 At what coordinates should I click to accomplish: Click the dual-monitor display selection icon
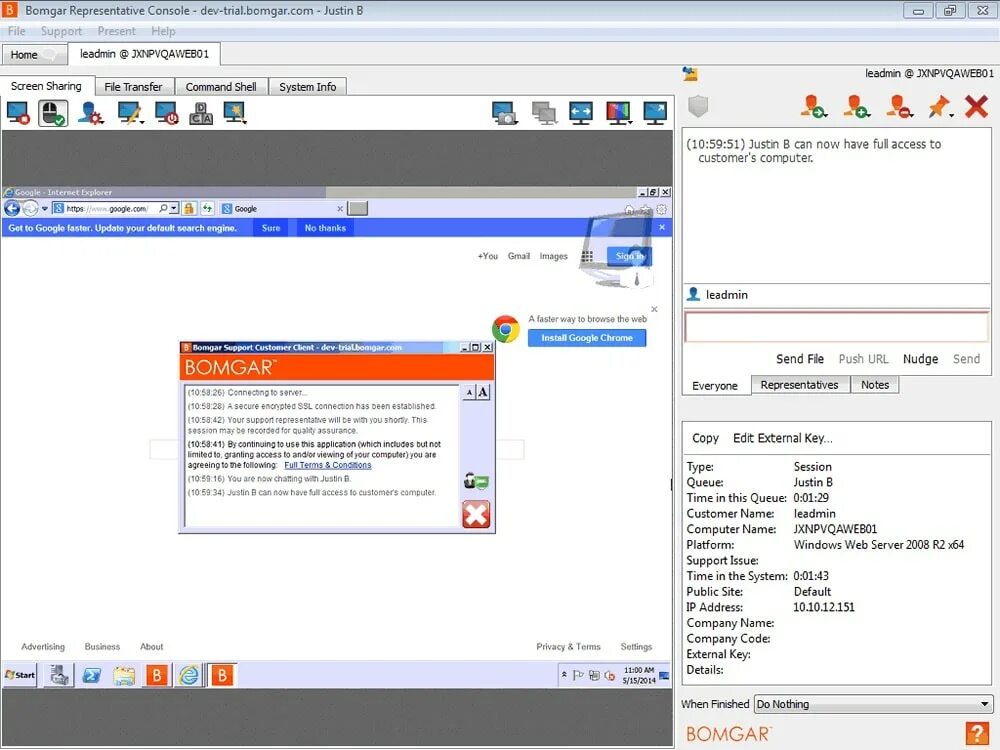[x=544, y=113]
